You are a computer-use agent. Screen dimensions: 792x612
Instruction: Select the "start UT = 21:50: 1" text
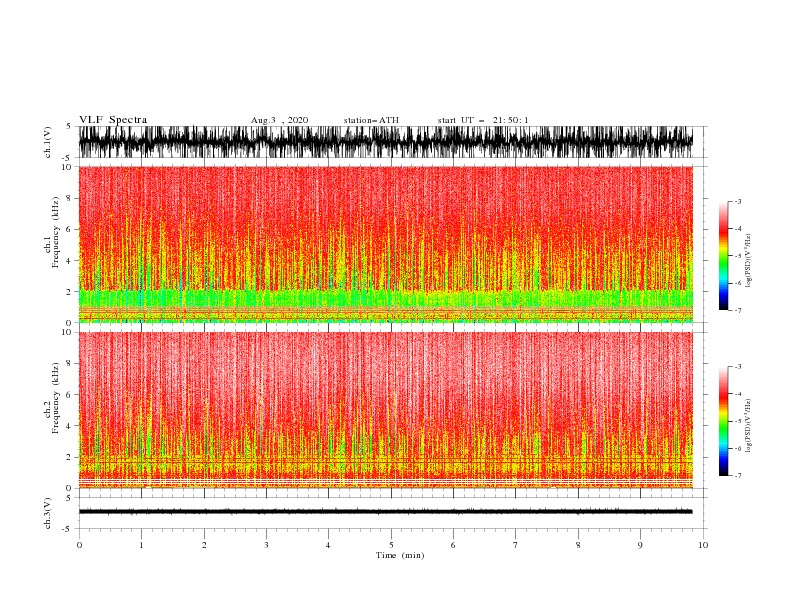click(x=483, y=120)
